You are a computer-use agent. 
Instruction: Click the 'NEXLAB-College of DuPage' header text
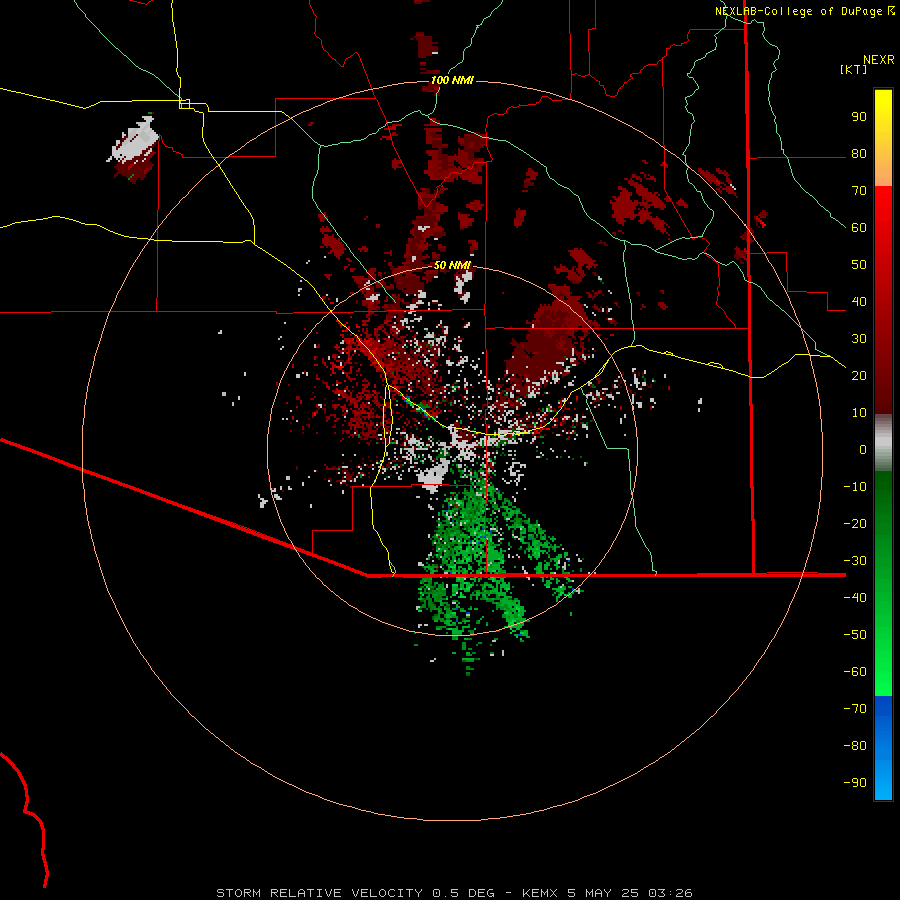[x=798, y=11]
